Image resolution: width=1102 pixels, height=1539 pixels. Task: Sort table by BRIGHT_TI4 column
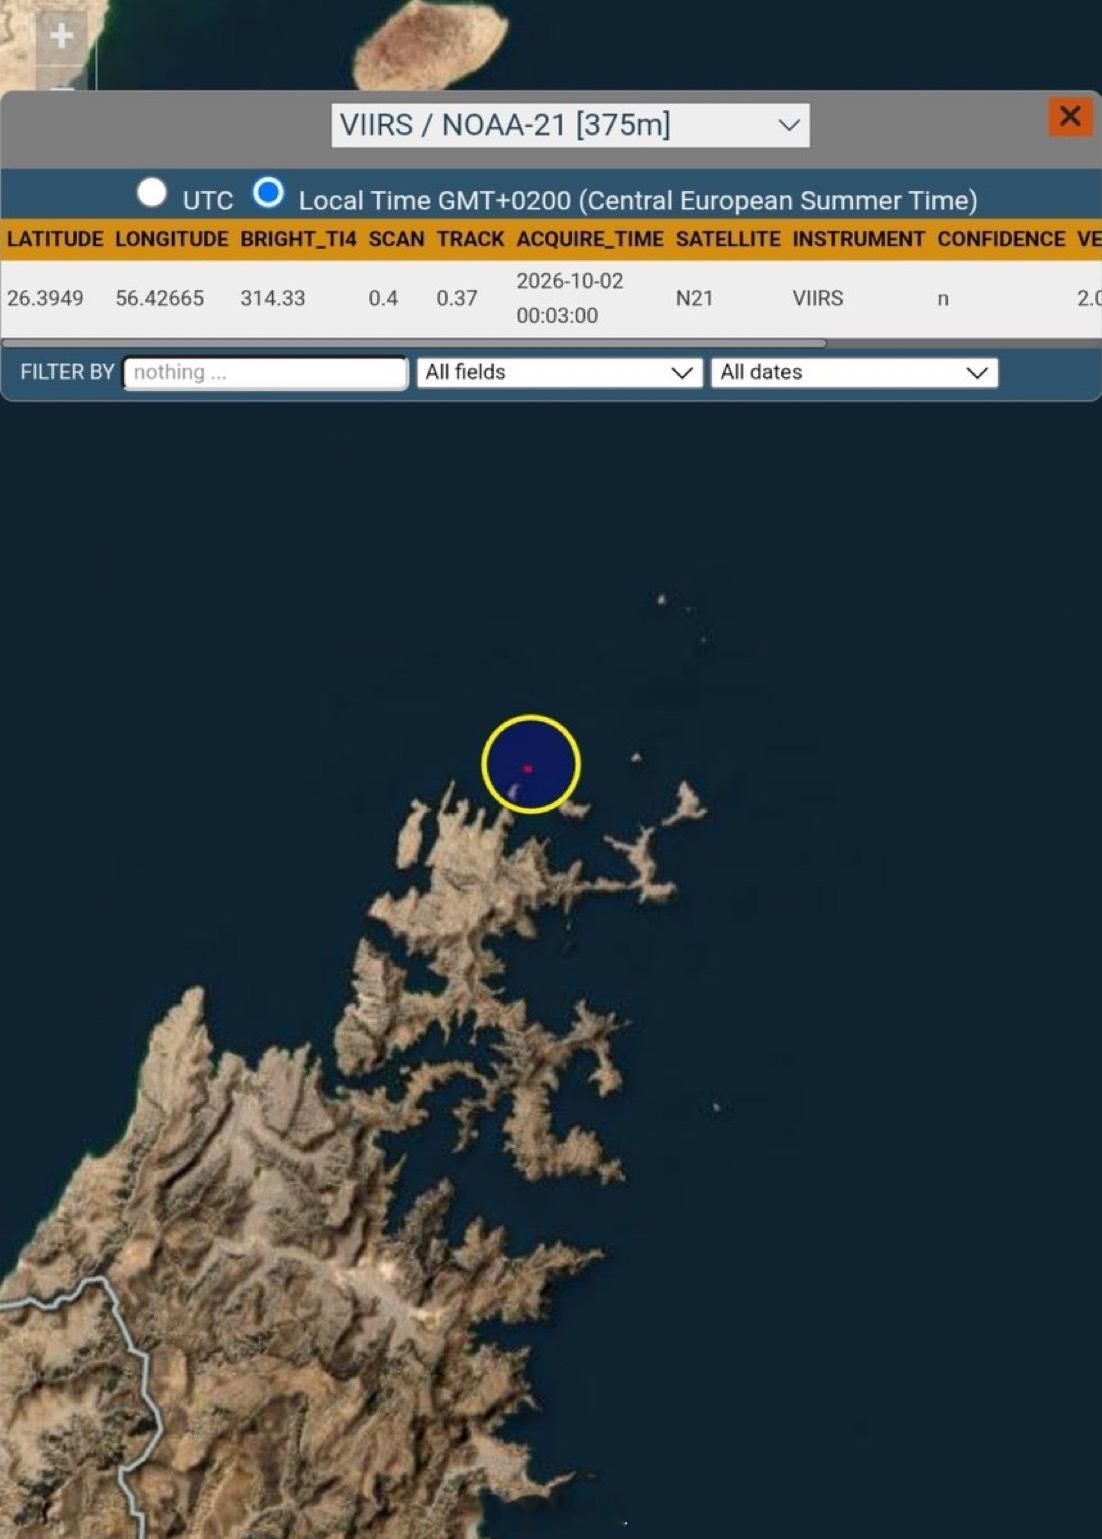pos(298,239)
